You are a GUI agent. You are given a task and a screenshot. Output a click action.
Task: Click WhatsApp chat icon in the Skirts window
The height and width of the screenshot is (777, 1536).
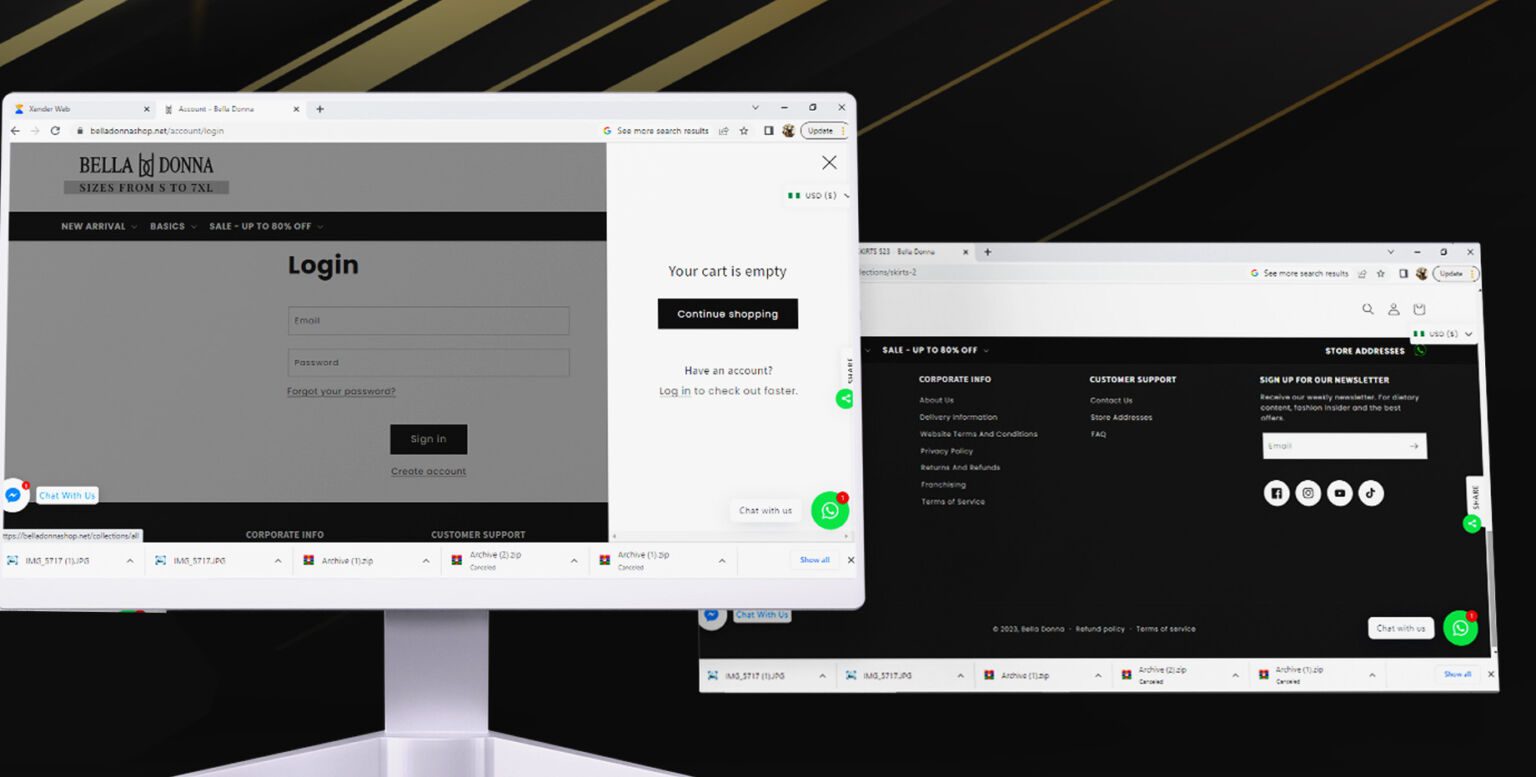click(x=1461, y=628)
